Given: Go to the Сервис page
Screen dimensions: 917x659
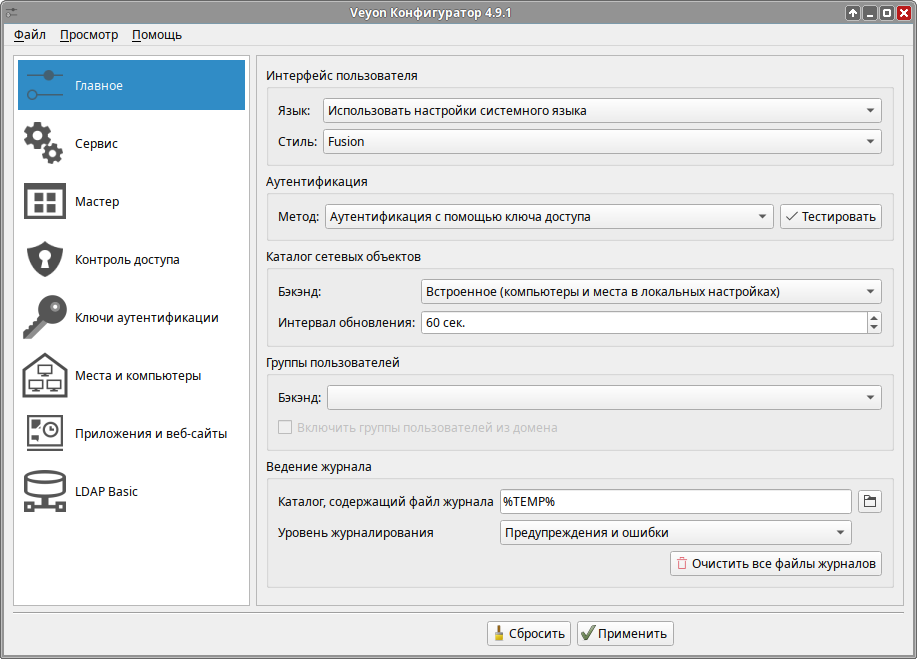Looking at the screenshot, I should point(132,143).
